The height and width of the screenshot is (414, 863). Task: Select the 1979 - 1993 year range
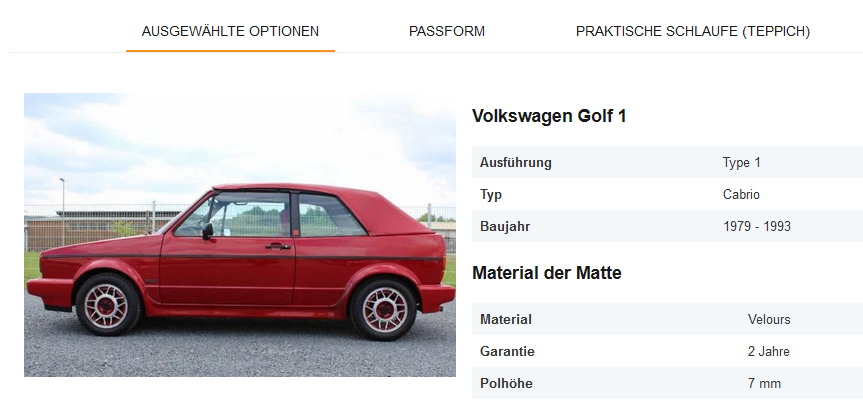pyautogui.click(x=757, y=226)
